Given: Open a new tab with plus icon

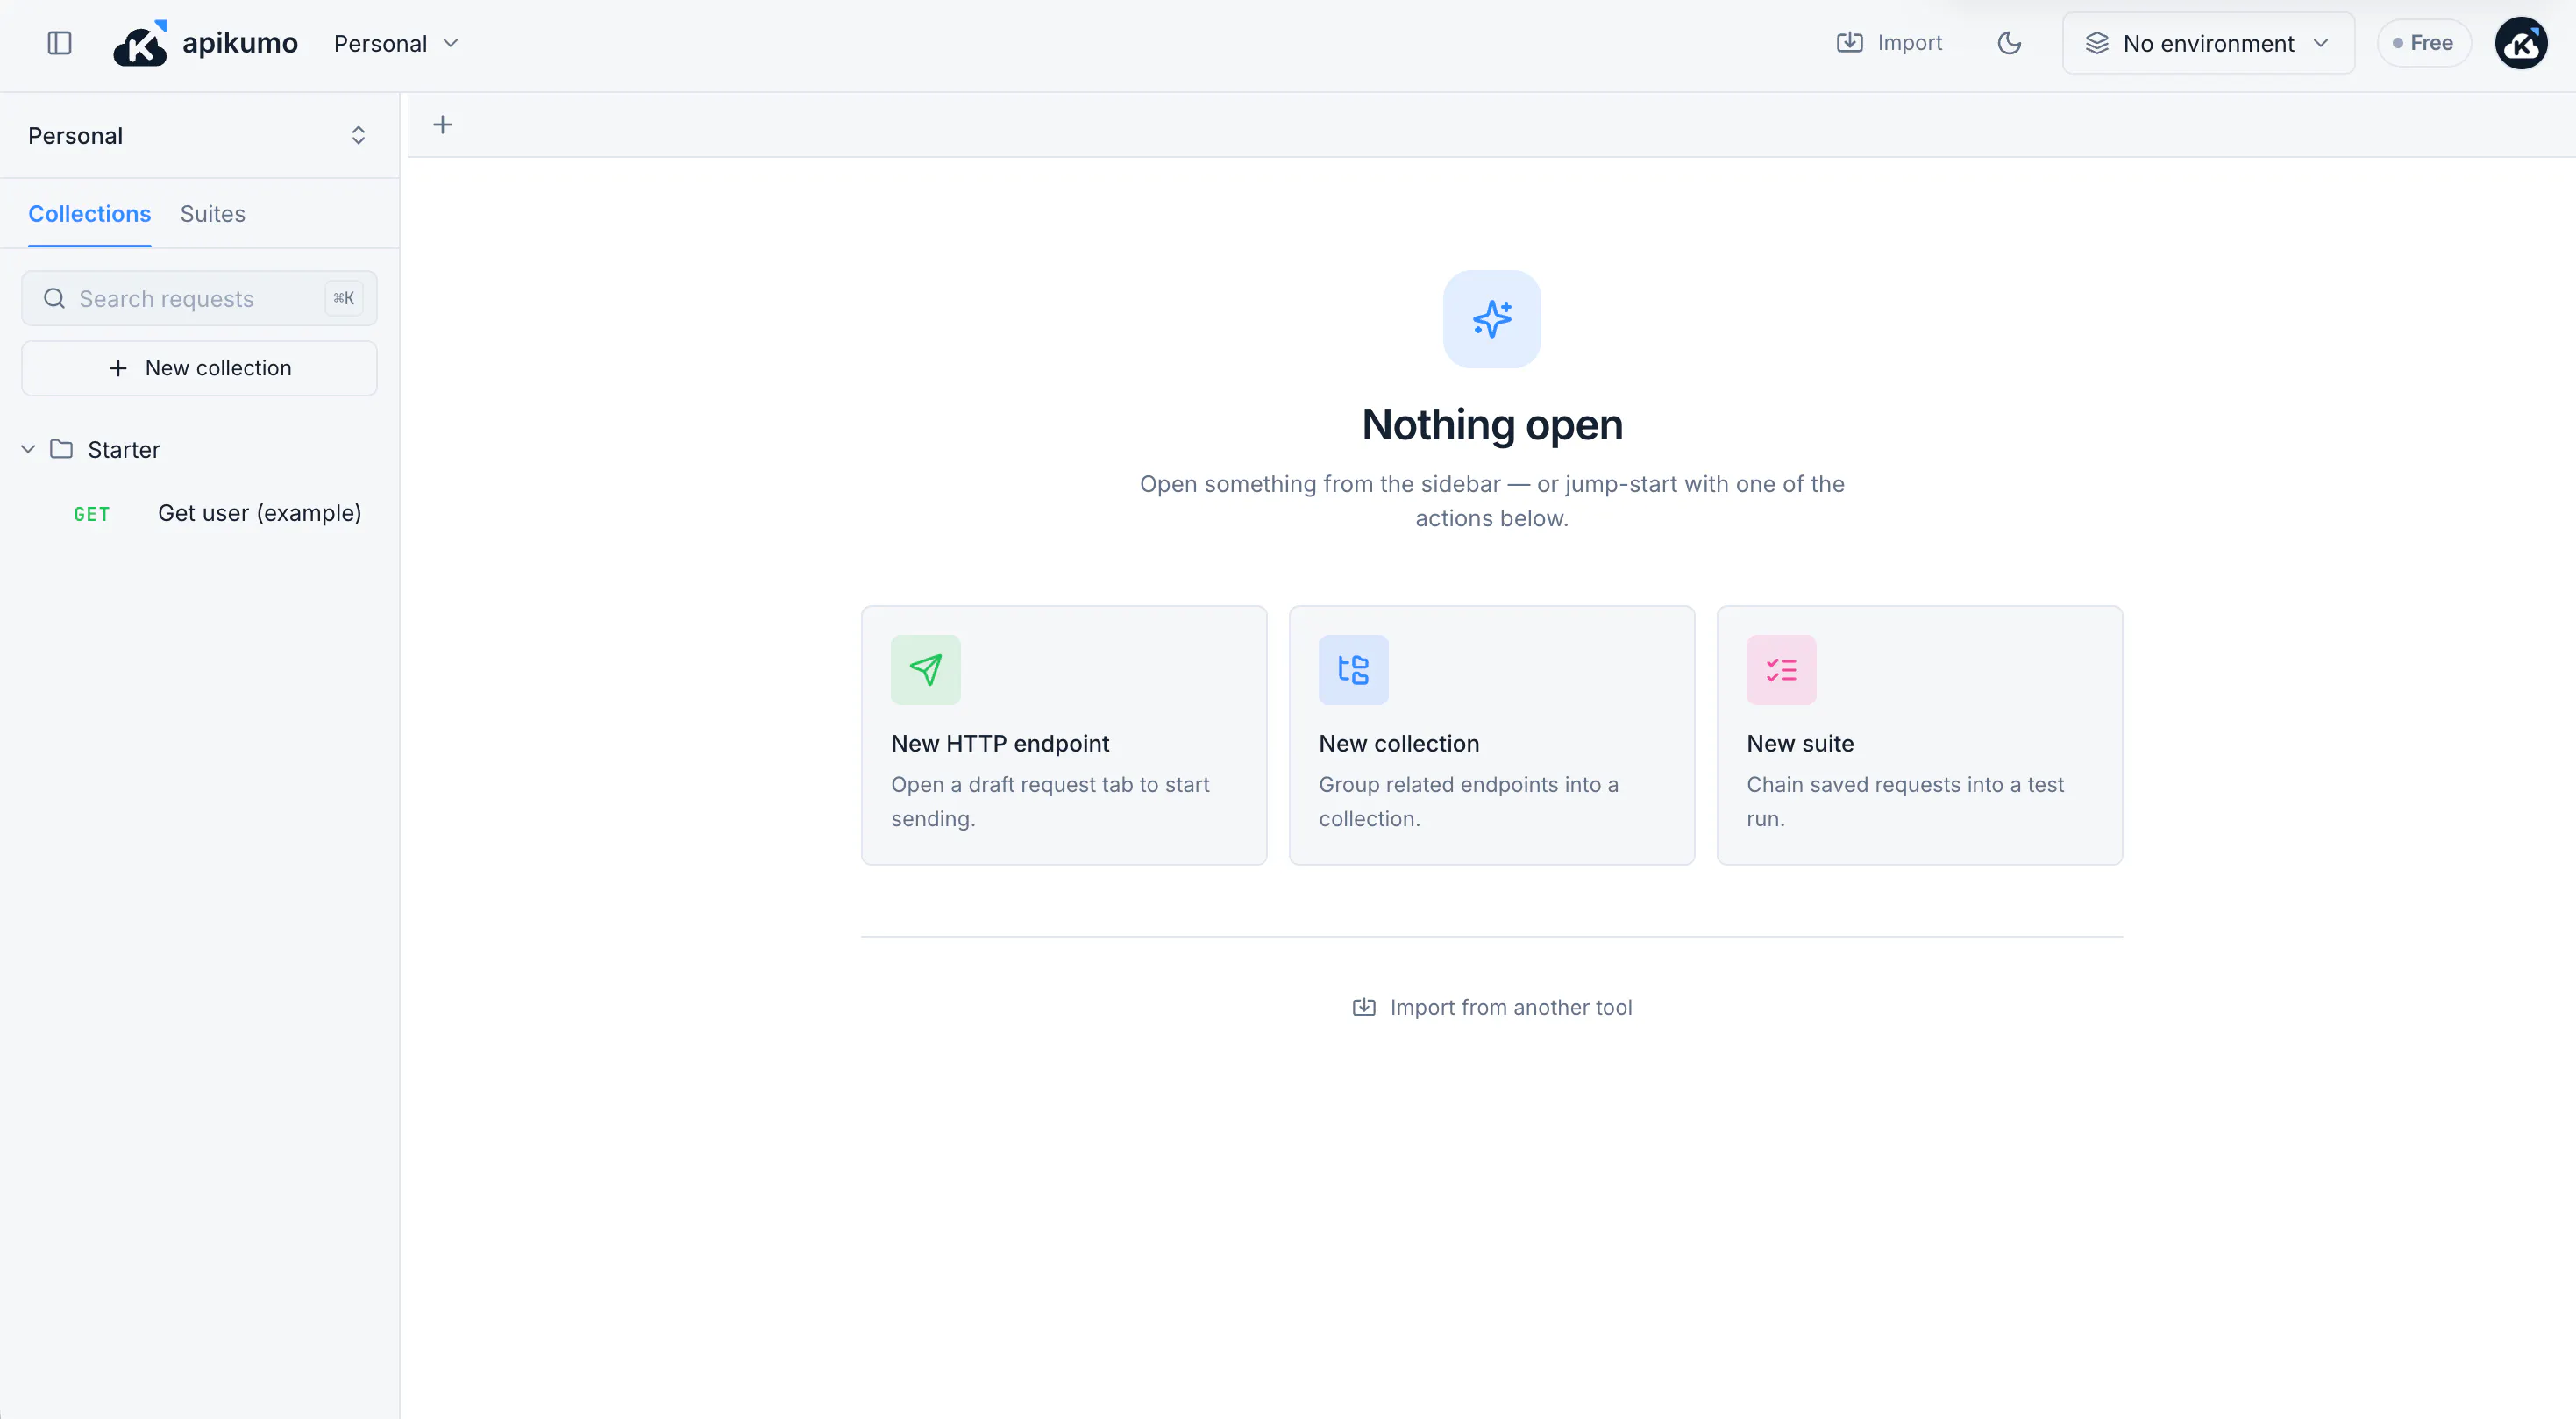Looking at the screenshot, I should click(x=443, y=125).
